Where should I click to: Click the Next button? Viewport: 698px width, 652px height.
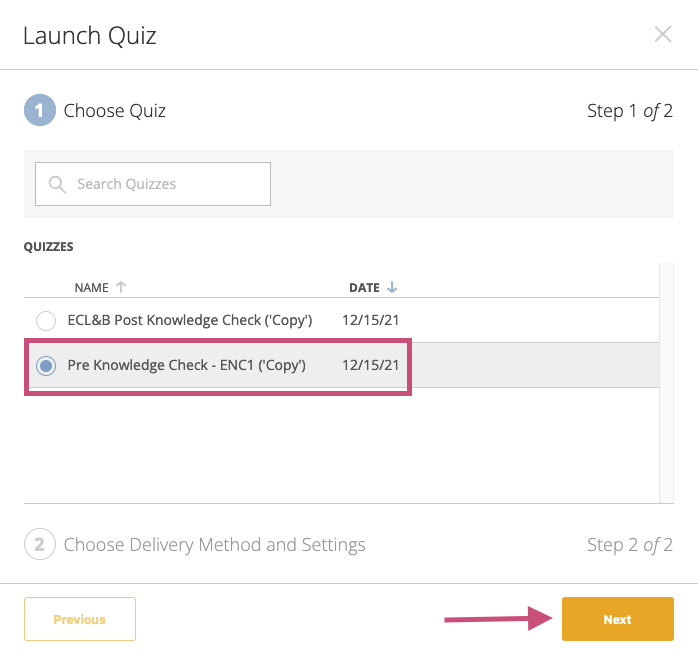tap(617, 619)
